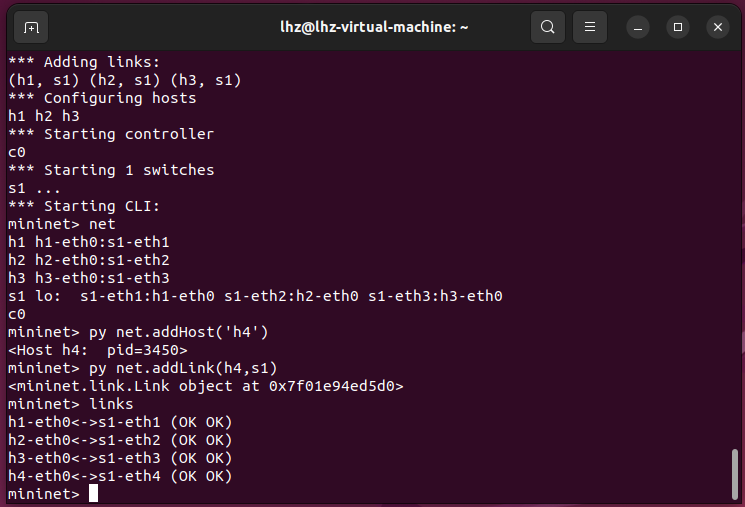Viewport: 745px width, 507px height.
Task: Click the '<Host h4: pid=3450>' output line
Action: 97,350
